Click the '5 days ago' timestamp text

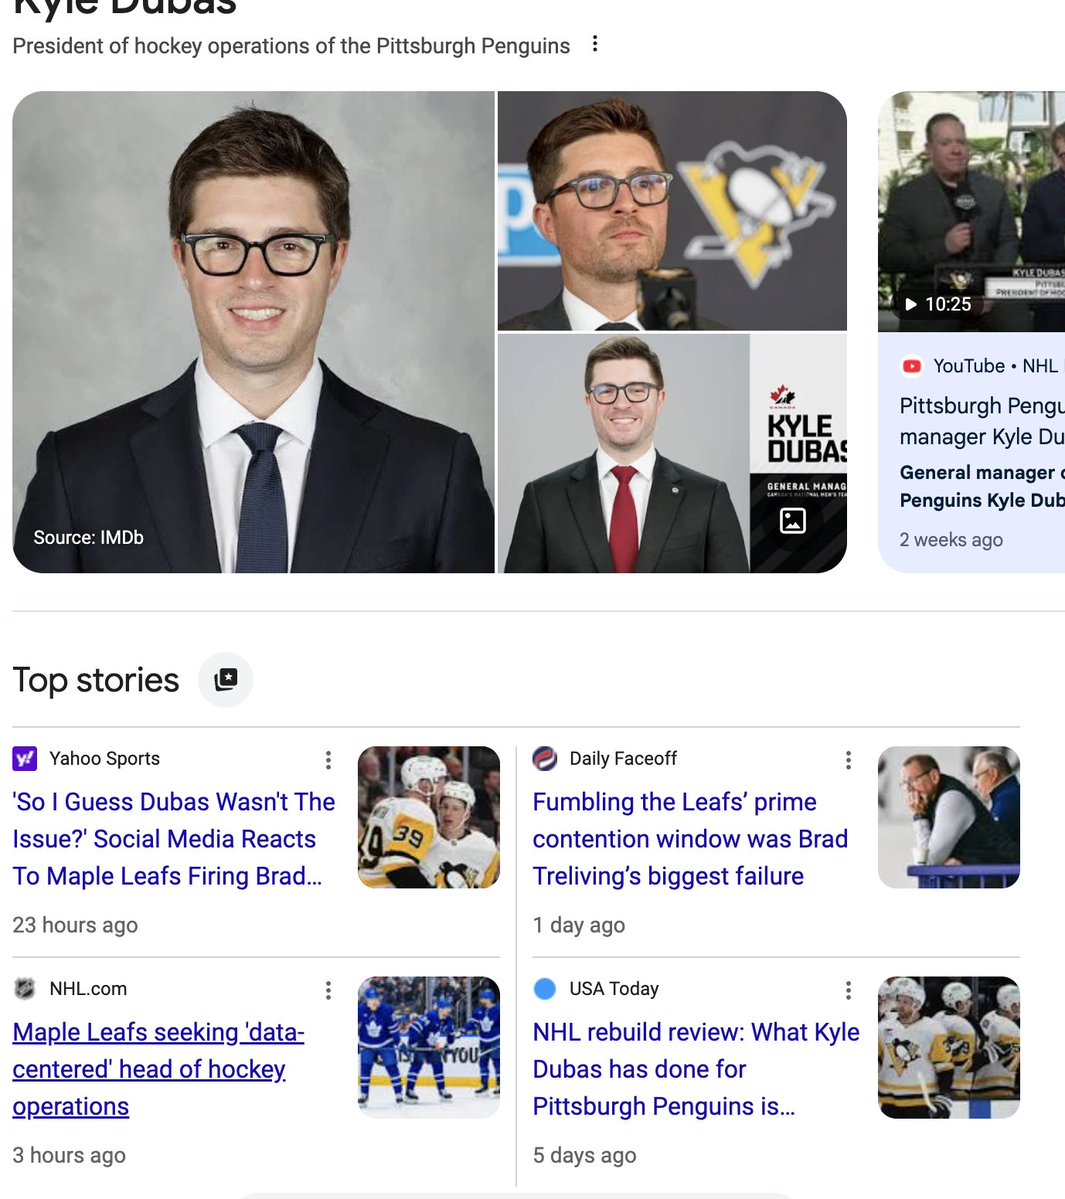pyautogui.click(x=584, y=1155)
